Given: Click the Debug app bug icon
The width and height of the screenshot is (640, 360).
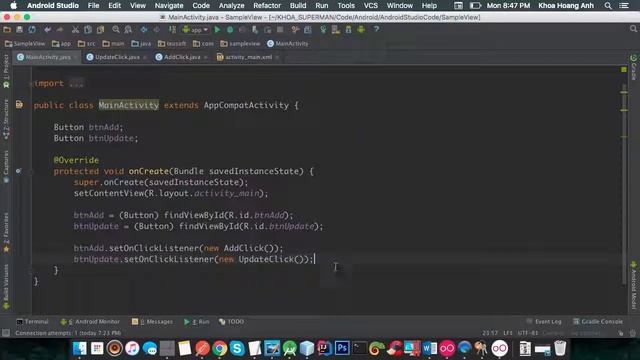Looking at the screenshot, I should tap(230, 29).
